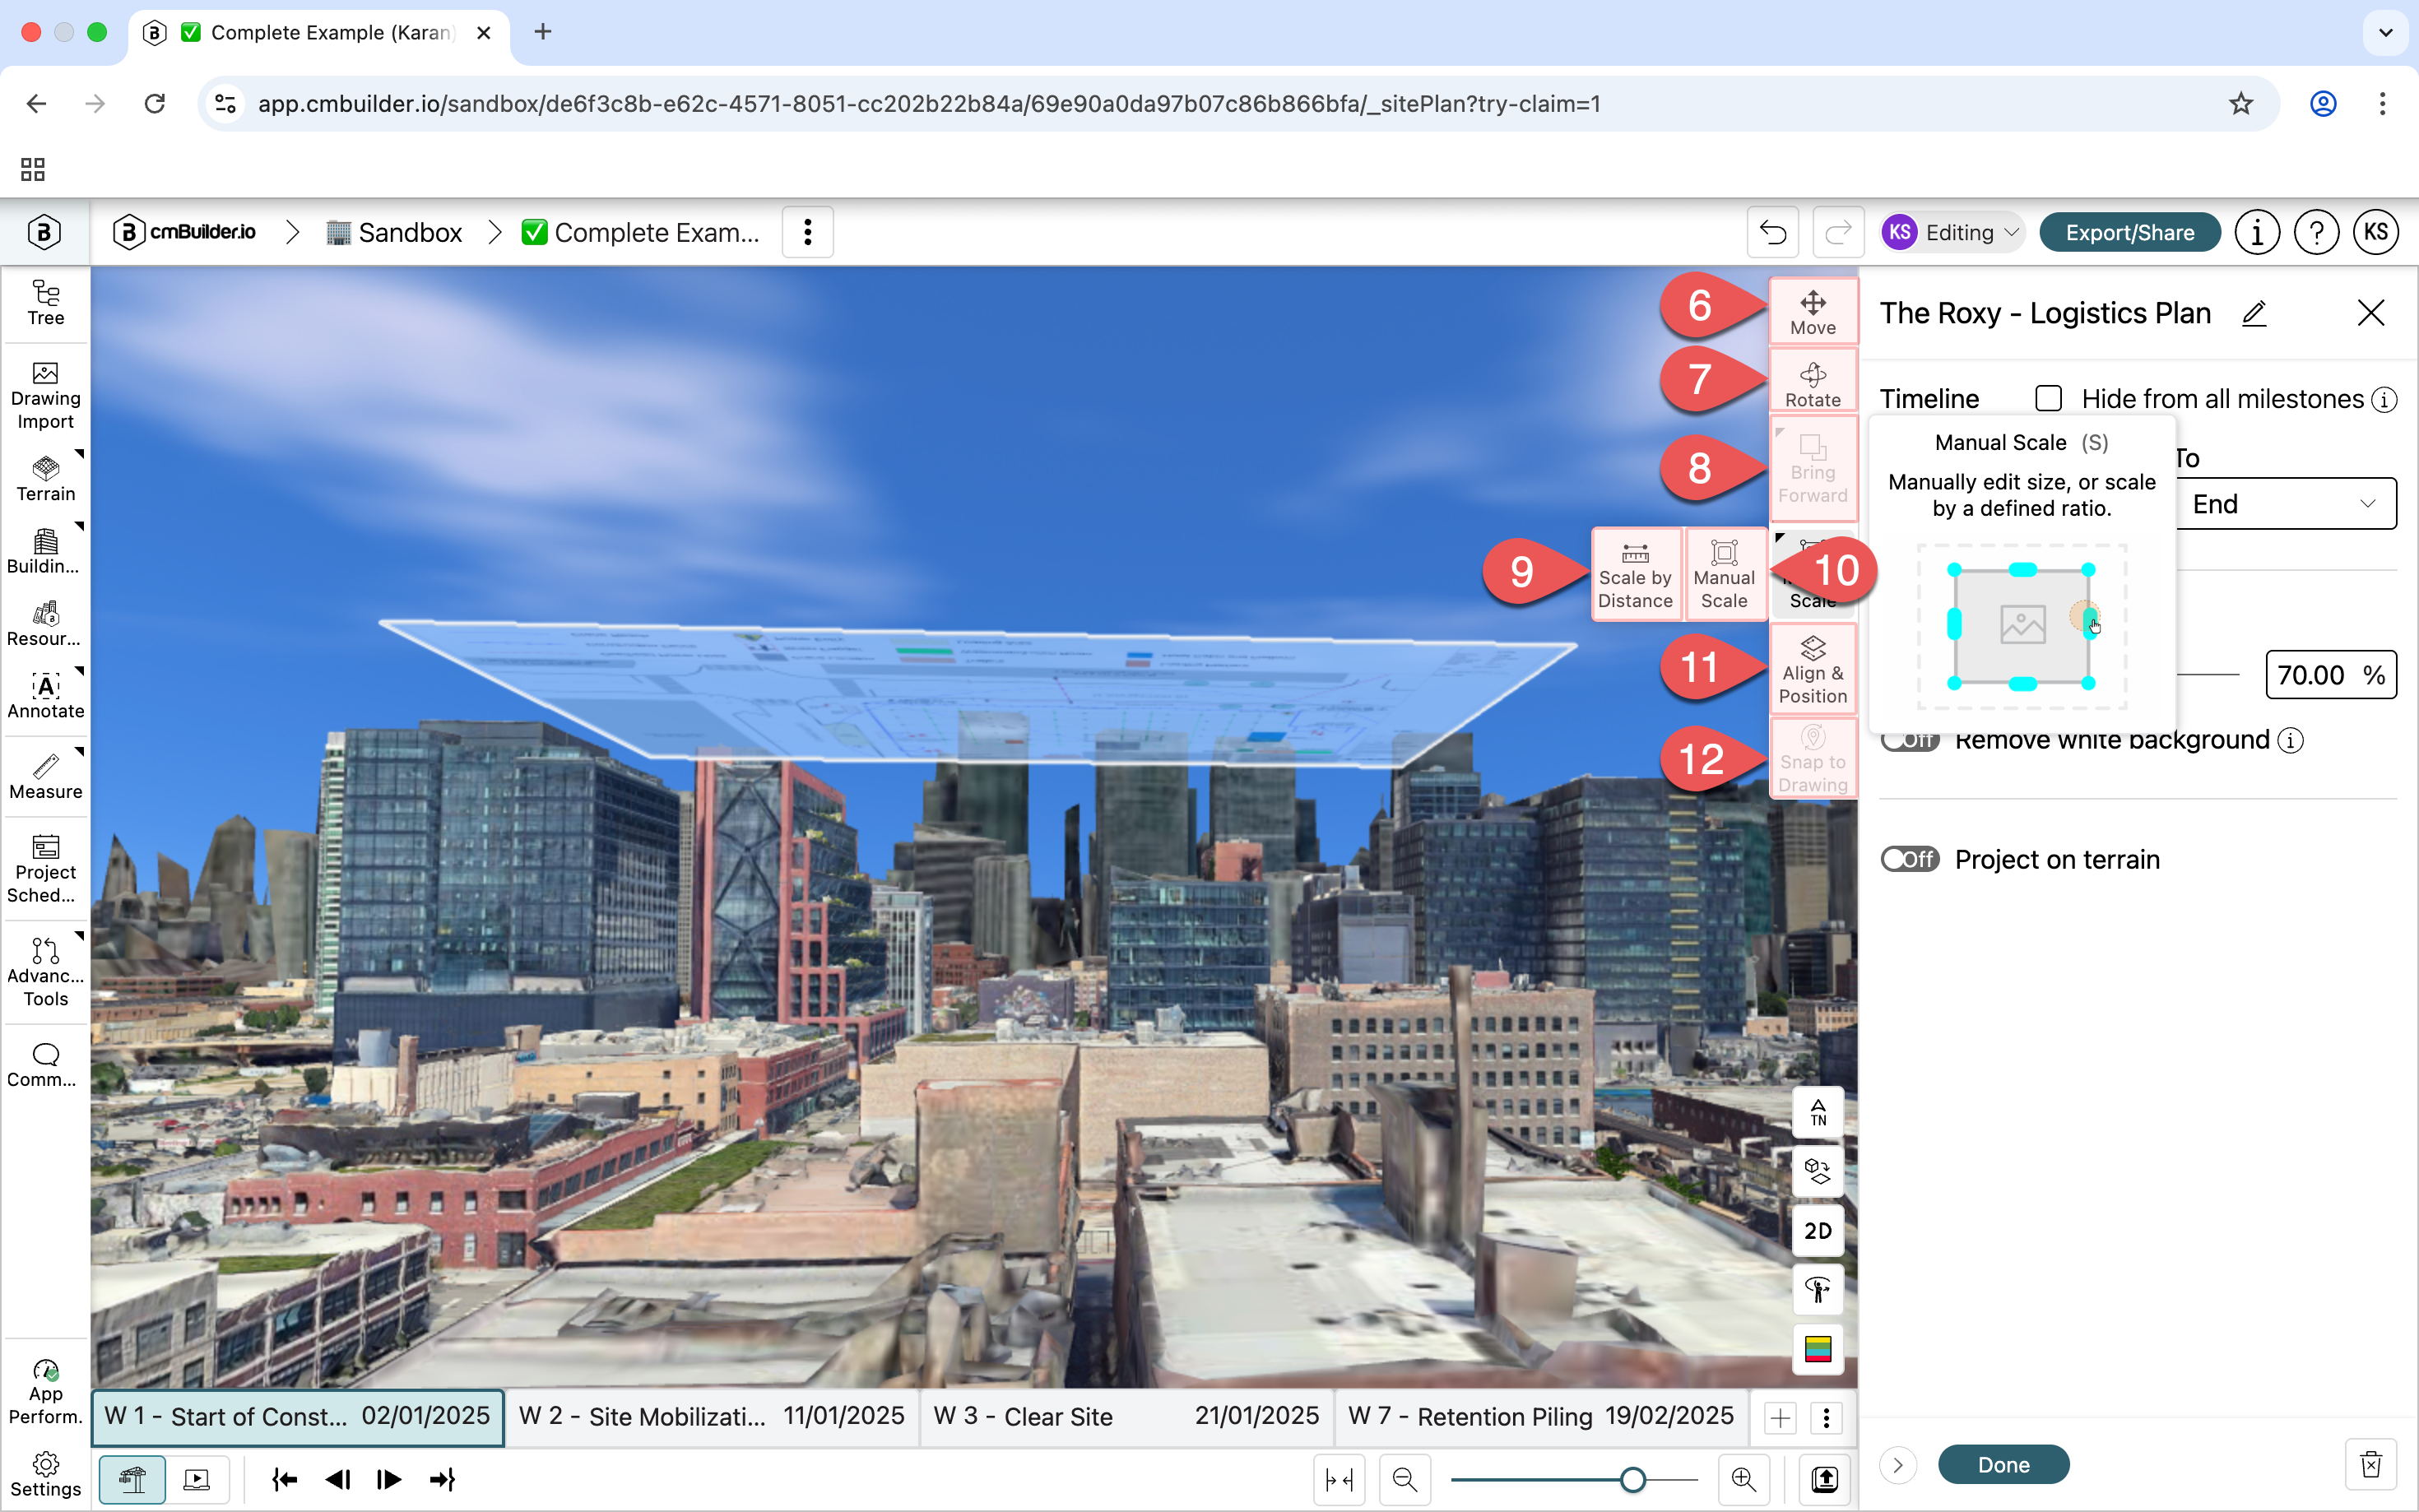The height and width of the screenshot is (1512, 2419).
Task: Step to previous milestone
Action: click(x=338, y=1479)
